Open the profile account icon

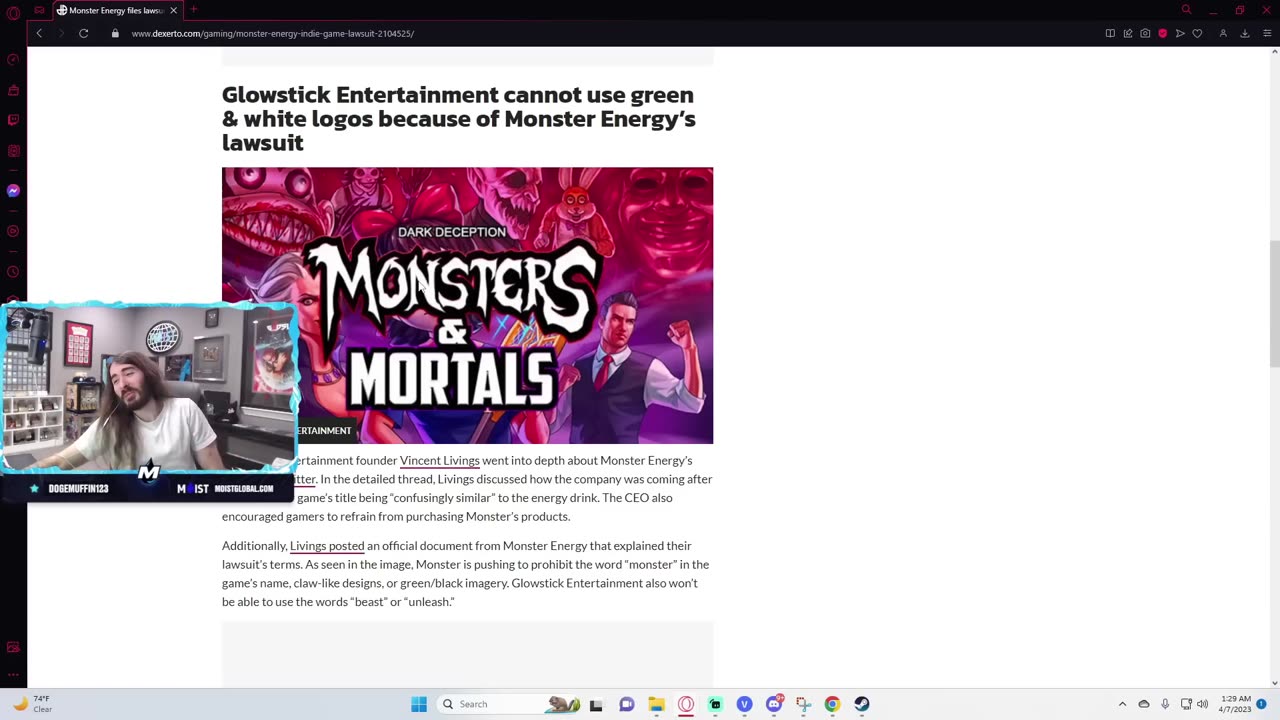(1223, 33)
